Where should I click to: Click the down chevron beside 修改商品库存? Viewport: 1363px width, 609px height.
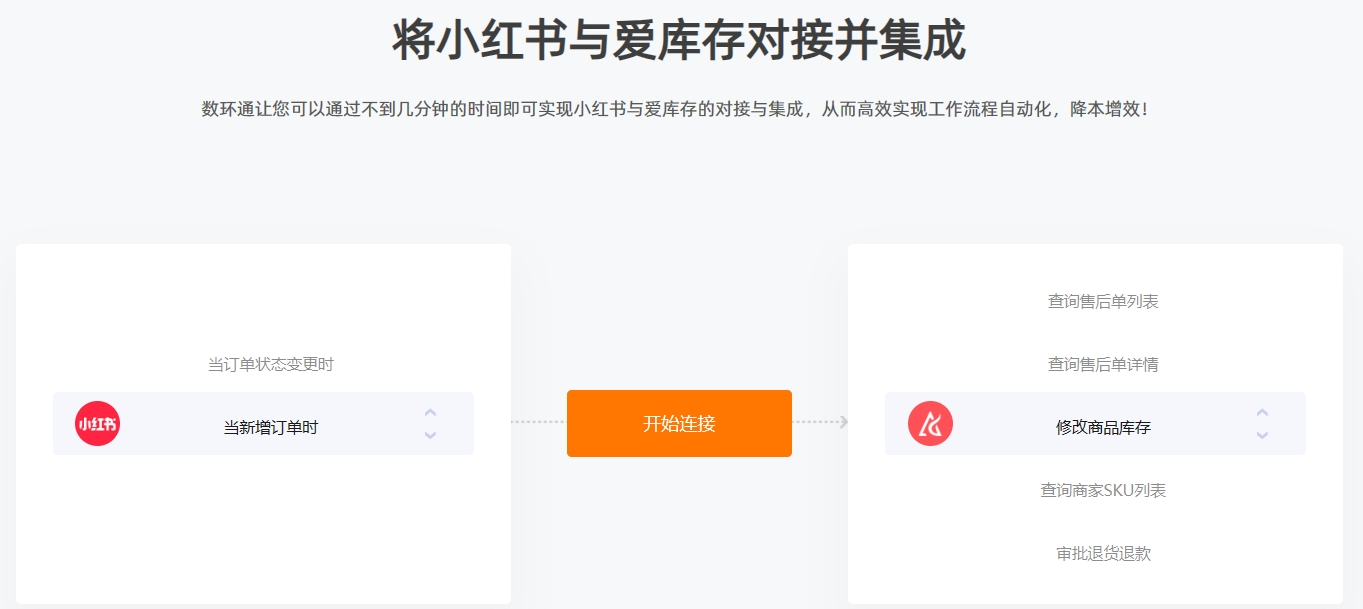coord(1262,435)
